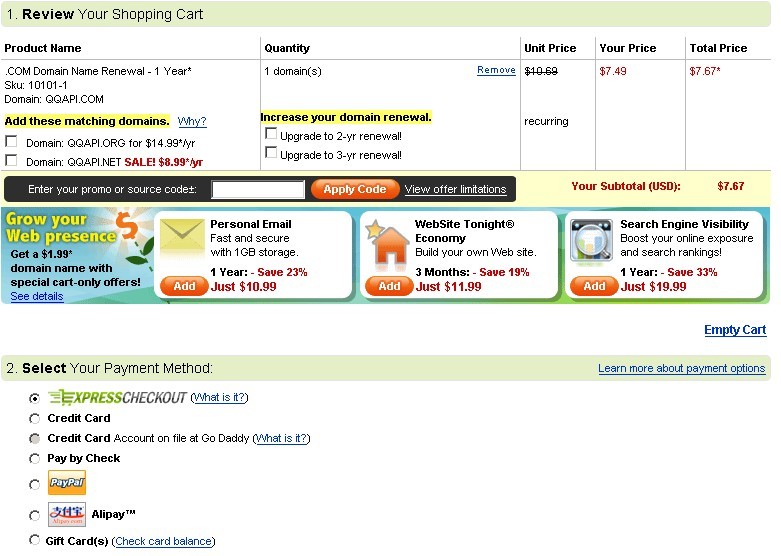This screenshot has width=781, height=556.
Task: Click the Express Checkout logo
Action: (x=118, y=397)
